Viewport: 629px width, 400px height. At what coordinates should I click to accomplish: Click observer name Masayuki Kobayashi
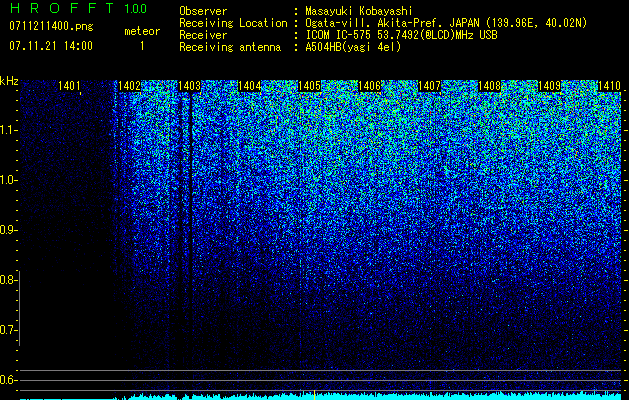[x=359, y=12]
